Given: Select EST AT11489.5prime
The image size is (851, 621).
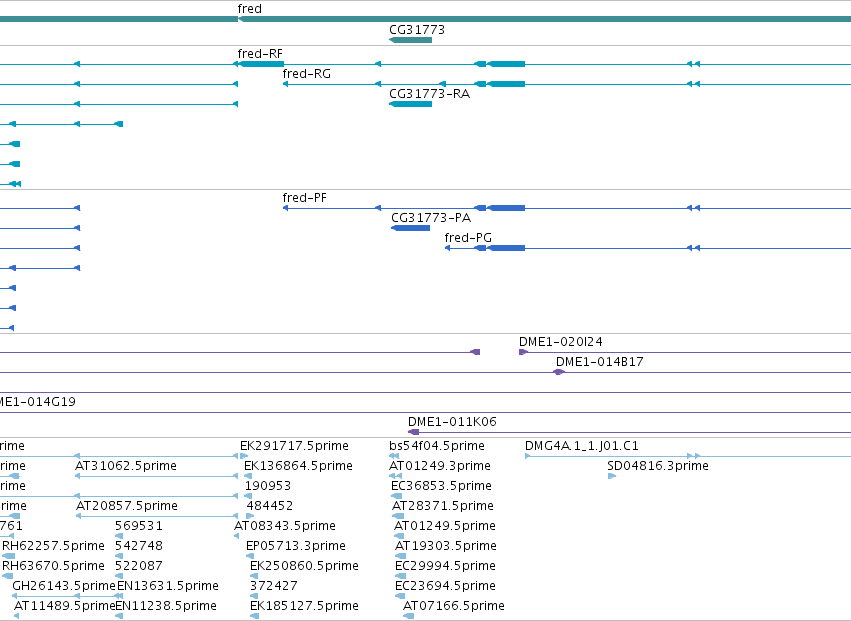Looking at the screenshot, I should tap(65, 606).
